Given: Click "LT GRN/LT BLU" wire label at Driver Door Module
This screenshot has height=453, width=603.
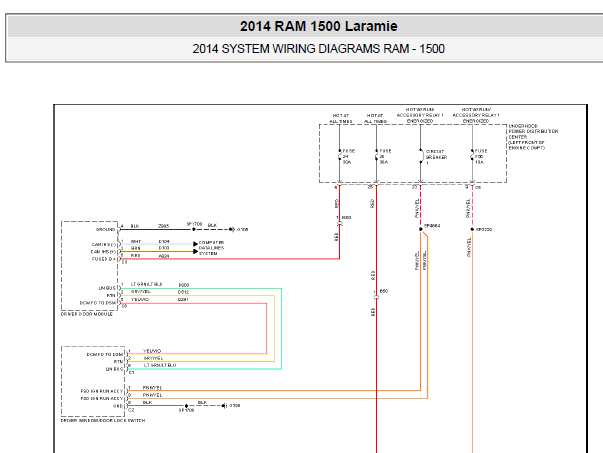Looking at the screenshot, I should click(x=147, y=284).
